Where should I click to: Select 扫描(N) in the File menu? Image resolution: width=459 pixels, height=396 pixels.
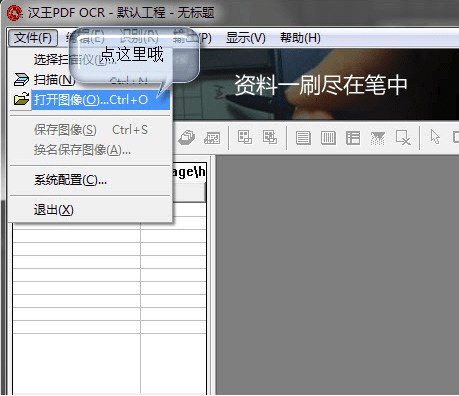pos(91,80)
